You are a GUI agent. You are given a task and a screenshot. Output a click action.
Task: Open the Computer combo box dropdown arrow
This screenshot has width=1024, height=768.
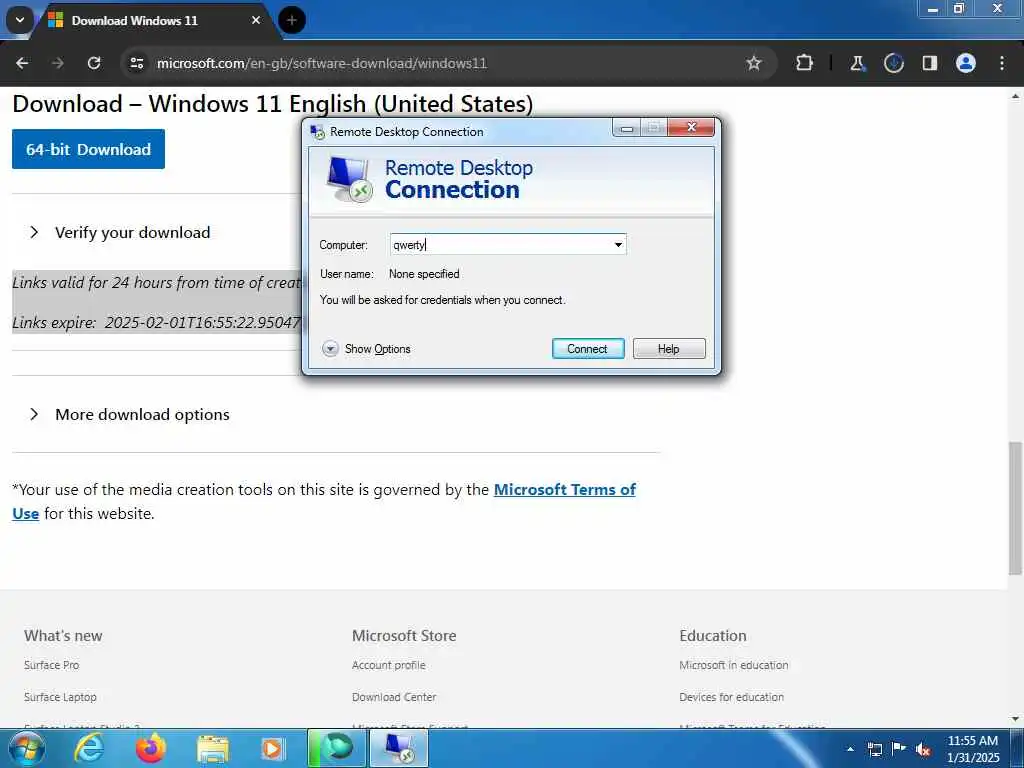click(618, 245)
